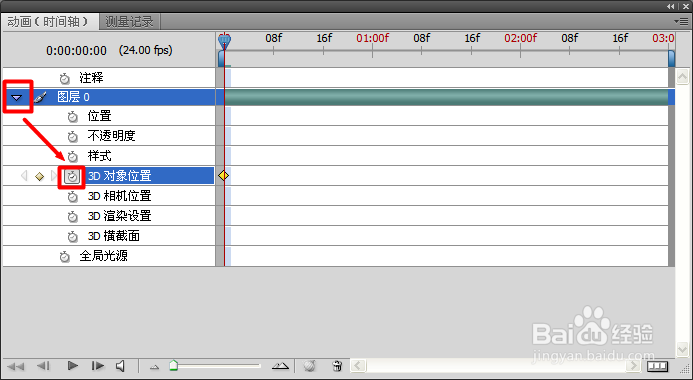Zoom in the timeline with large mountain icon

pyautogui.click(x=280, y=366)
